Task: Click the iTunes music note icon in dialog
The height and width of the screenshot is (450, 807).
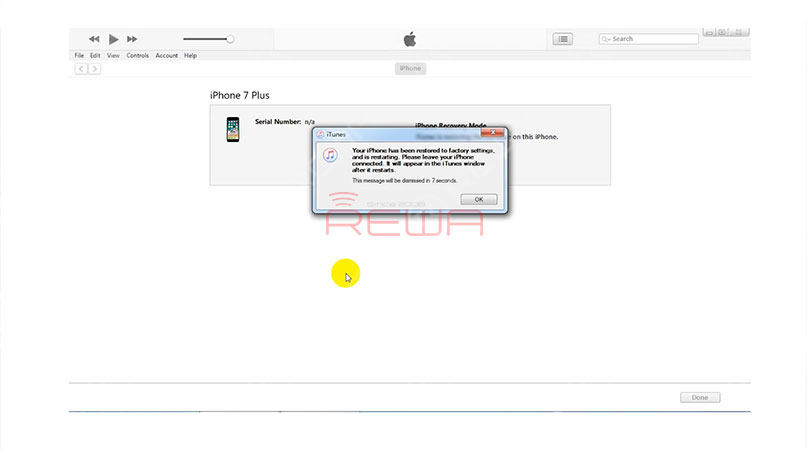Action: tap(330, 155)
